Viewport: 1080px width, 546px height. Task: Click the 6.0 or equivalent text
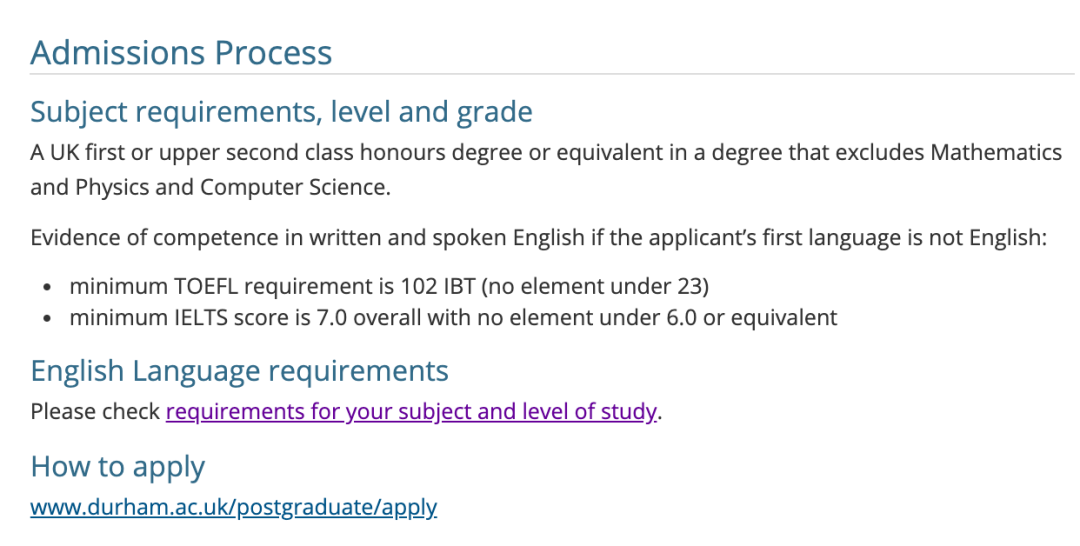[749, 317]
